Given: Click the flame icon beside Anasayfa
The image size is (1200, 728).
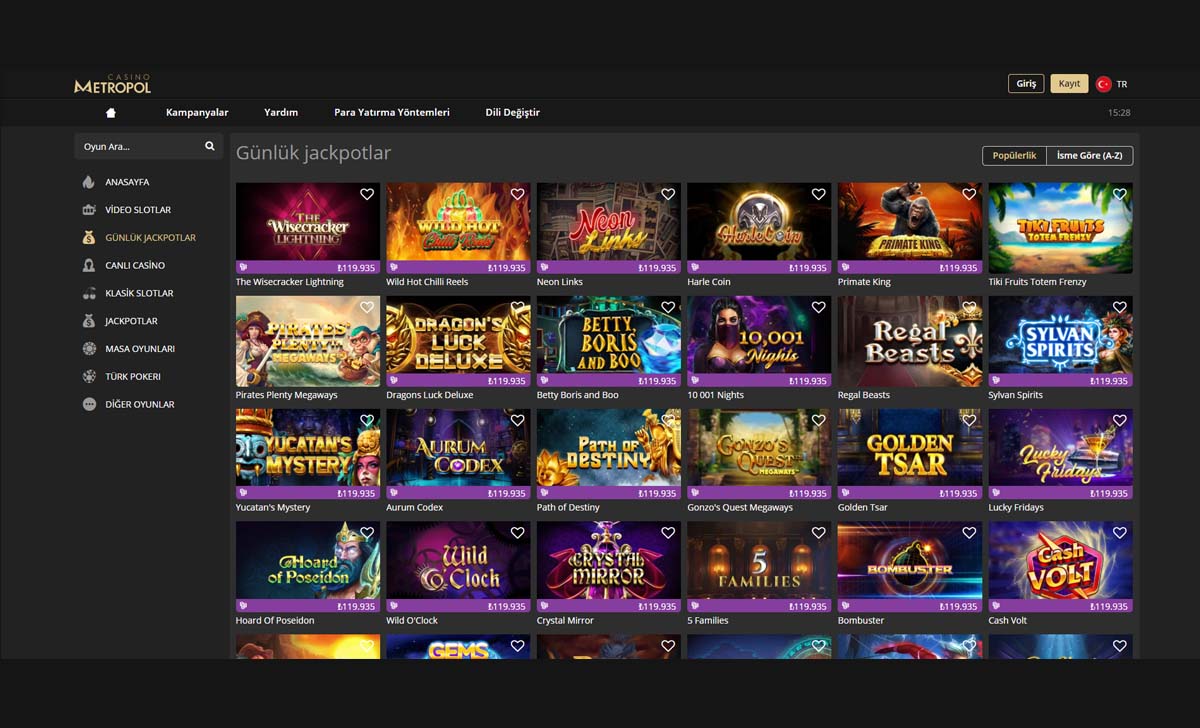Looking at the screenshot, I should [89, 182].
